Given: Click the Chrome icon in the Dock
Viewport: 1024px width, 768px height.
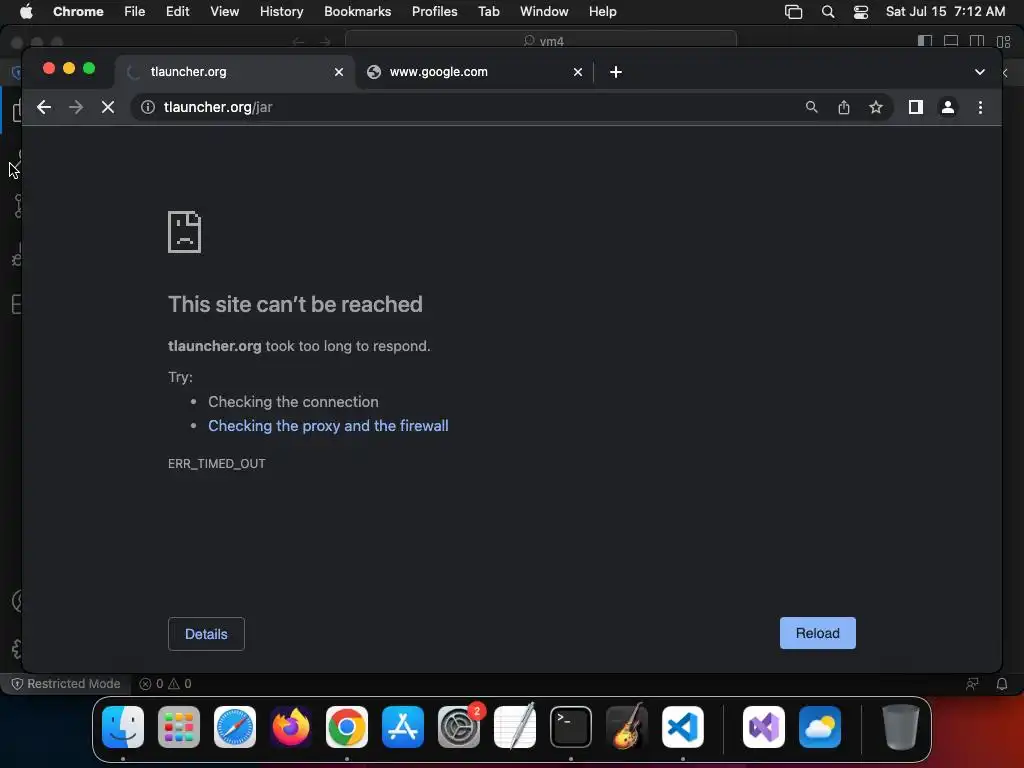Looking at the screenshot, I should click(347, 727).
